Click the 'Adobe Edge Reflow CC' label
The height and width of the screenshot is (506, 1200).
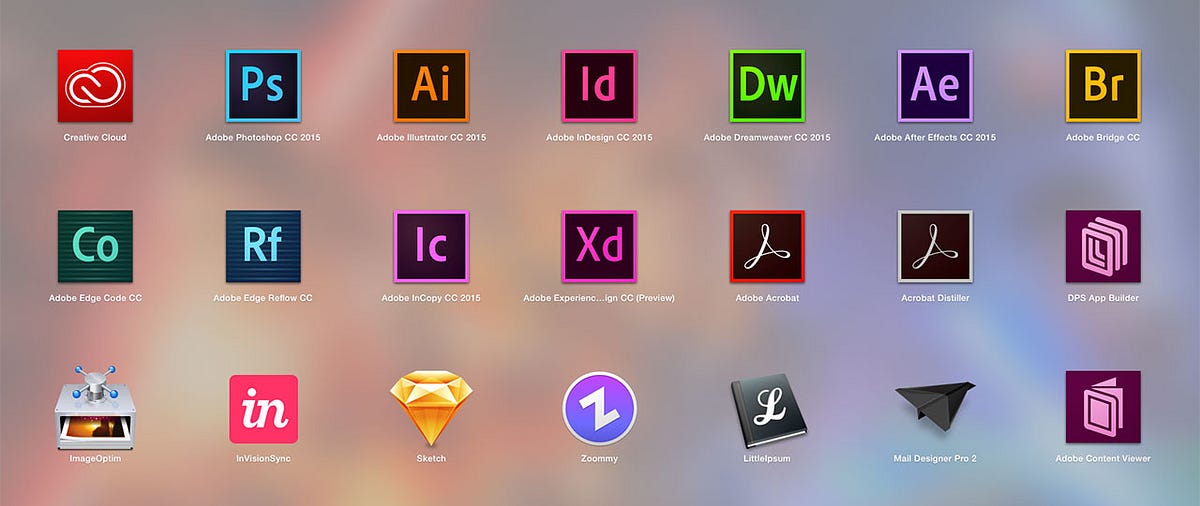263,298
